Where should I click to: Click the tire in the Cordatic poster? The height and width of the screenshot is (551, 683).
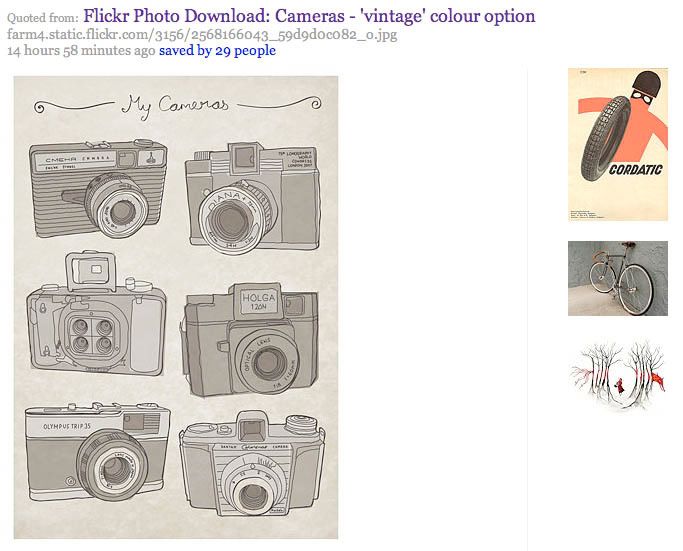(606, 139)
